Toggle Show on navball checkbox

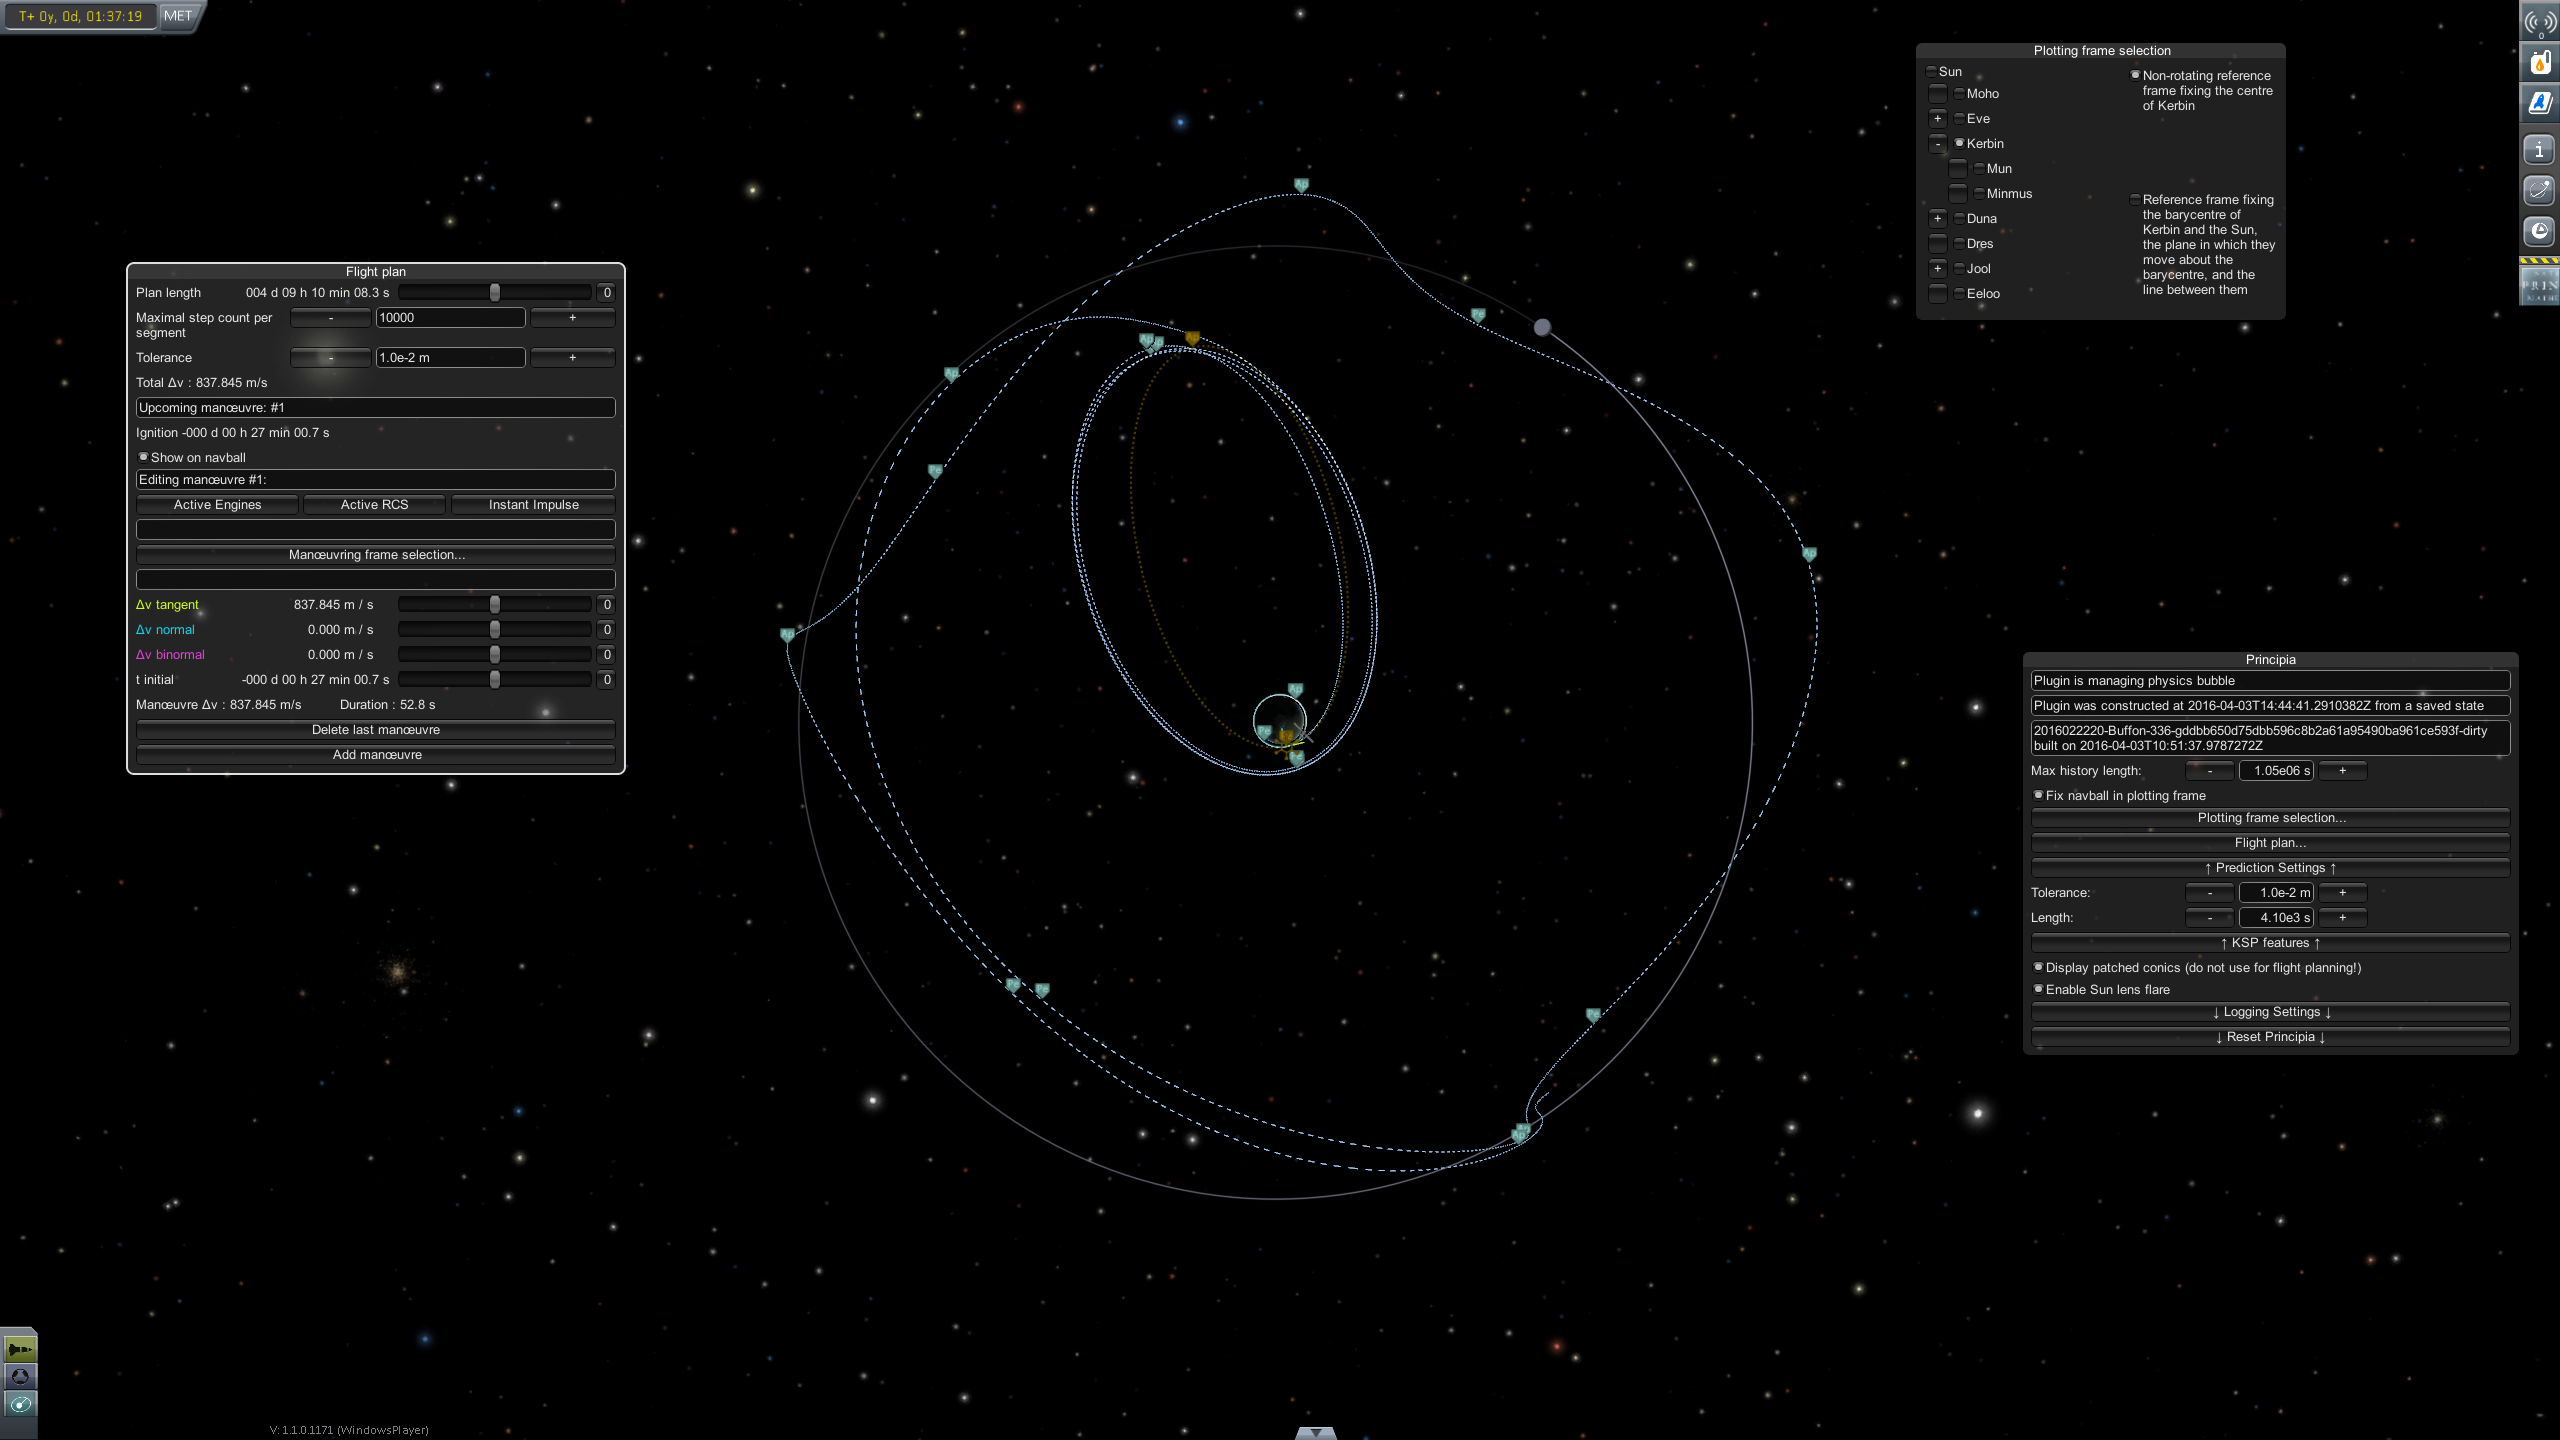coord(143,457)
